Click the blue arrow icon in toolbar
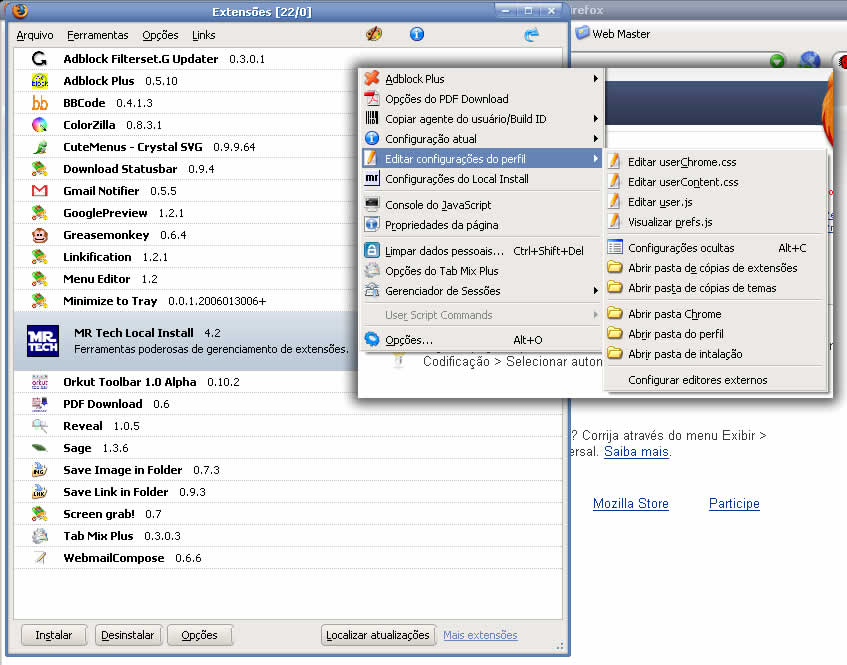847x665 pixels. coord(532,35)
